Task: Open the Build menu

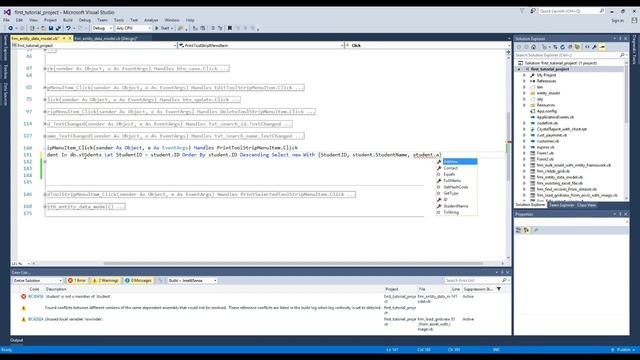Action: click(x=68, y=20)
